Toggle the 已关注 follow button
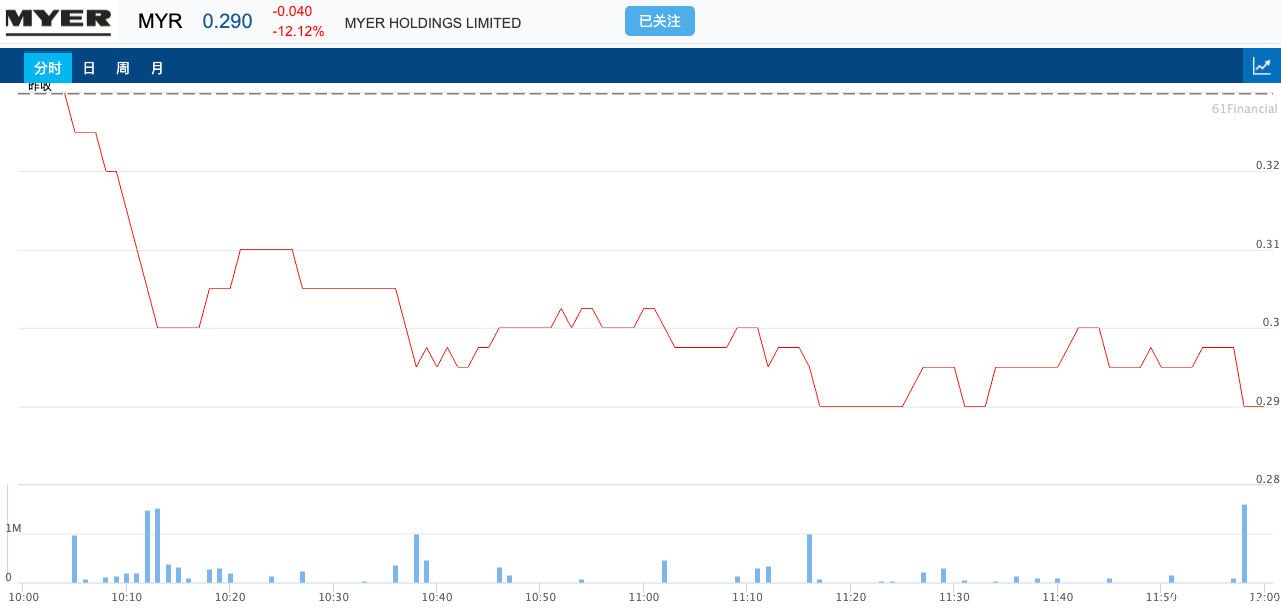Viewport: 1281px width, 614px height. click(659, 21)
